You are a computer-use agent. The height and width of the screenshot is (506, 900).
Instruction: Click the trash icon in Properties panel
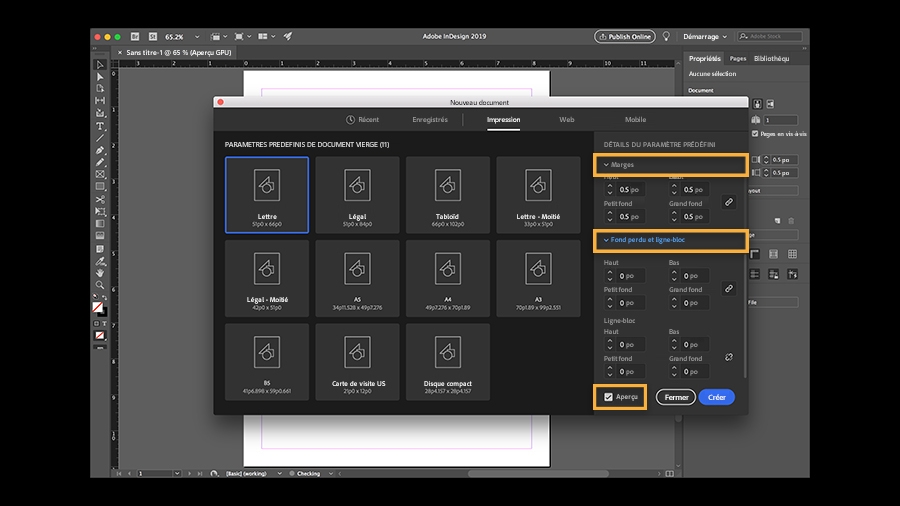pos(791,221)
